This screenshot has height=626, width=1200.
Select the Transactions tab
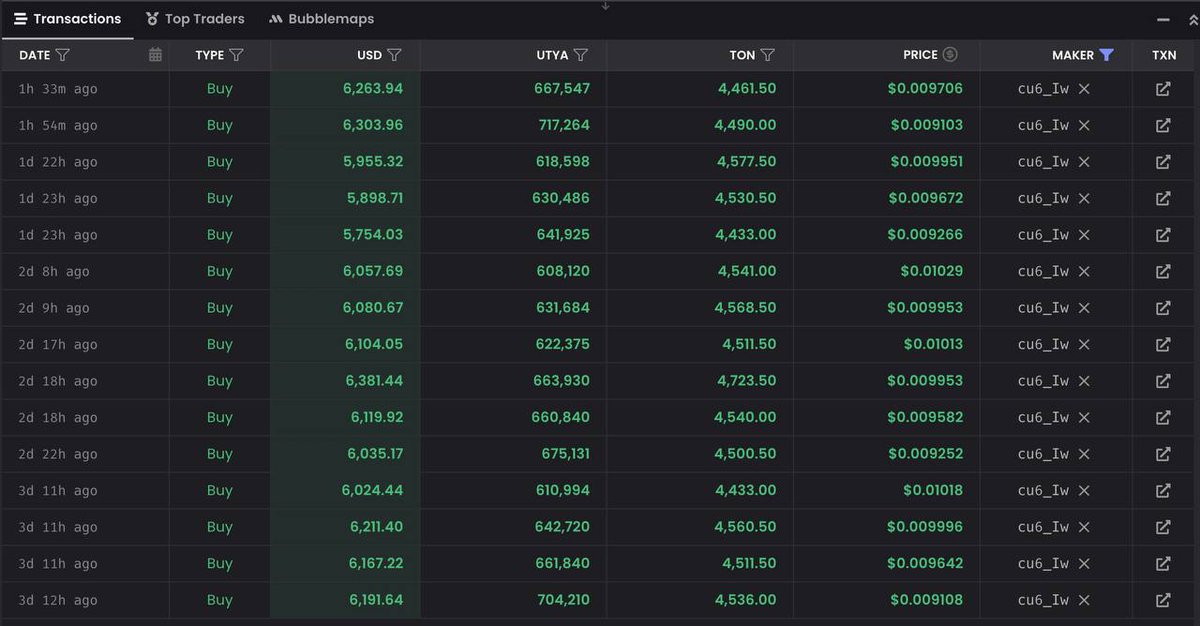tap(67, 19)
